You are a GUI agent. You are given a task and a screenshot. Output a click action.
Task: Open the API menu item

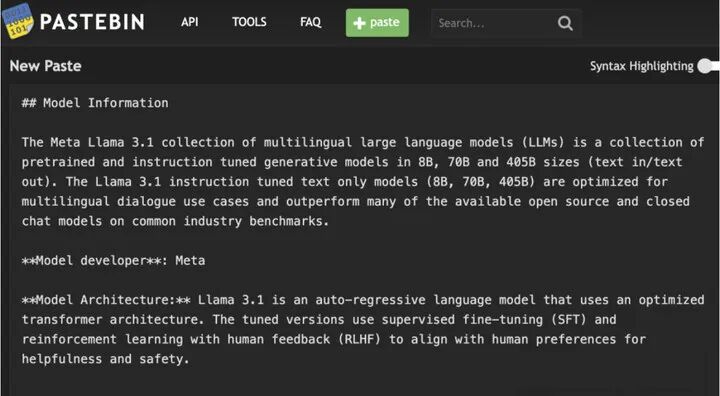pos(190,22)
